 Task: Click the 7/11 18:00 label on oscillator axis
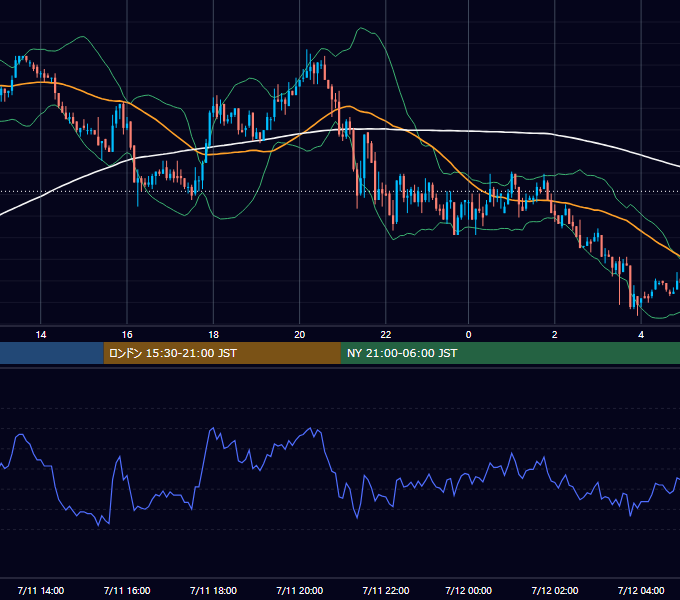(x=213, y=590)
